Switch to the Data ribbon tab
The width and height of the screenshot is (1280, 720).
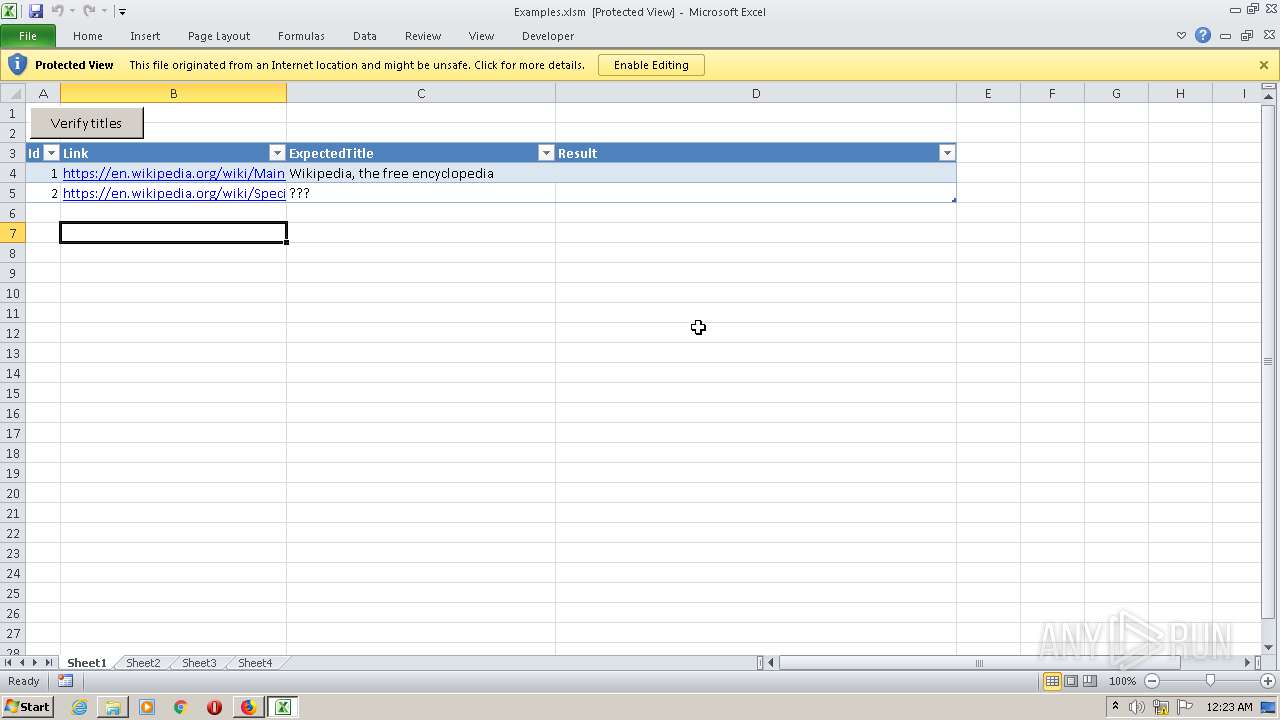tap(365, 36)
